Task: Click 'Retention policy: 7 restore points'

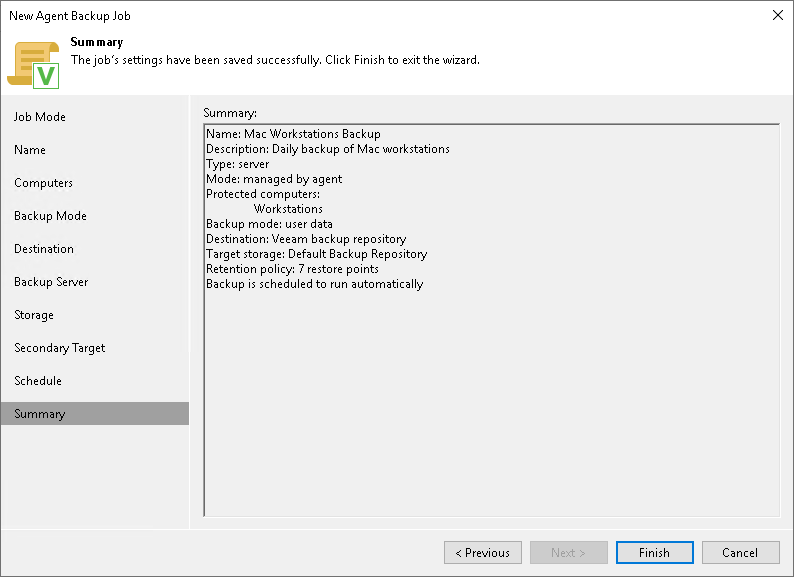Action: 292,269
